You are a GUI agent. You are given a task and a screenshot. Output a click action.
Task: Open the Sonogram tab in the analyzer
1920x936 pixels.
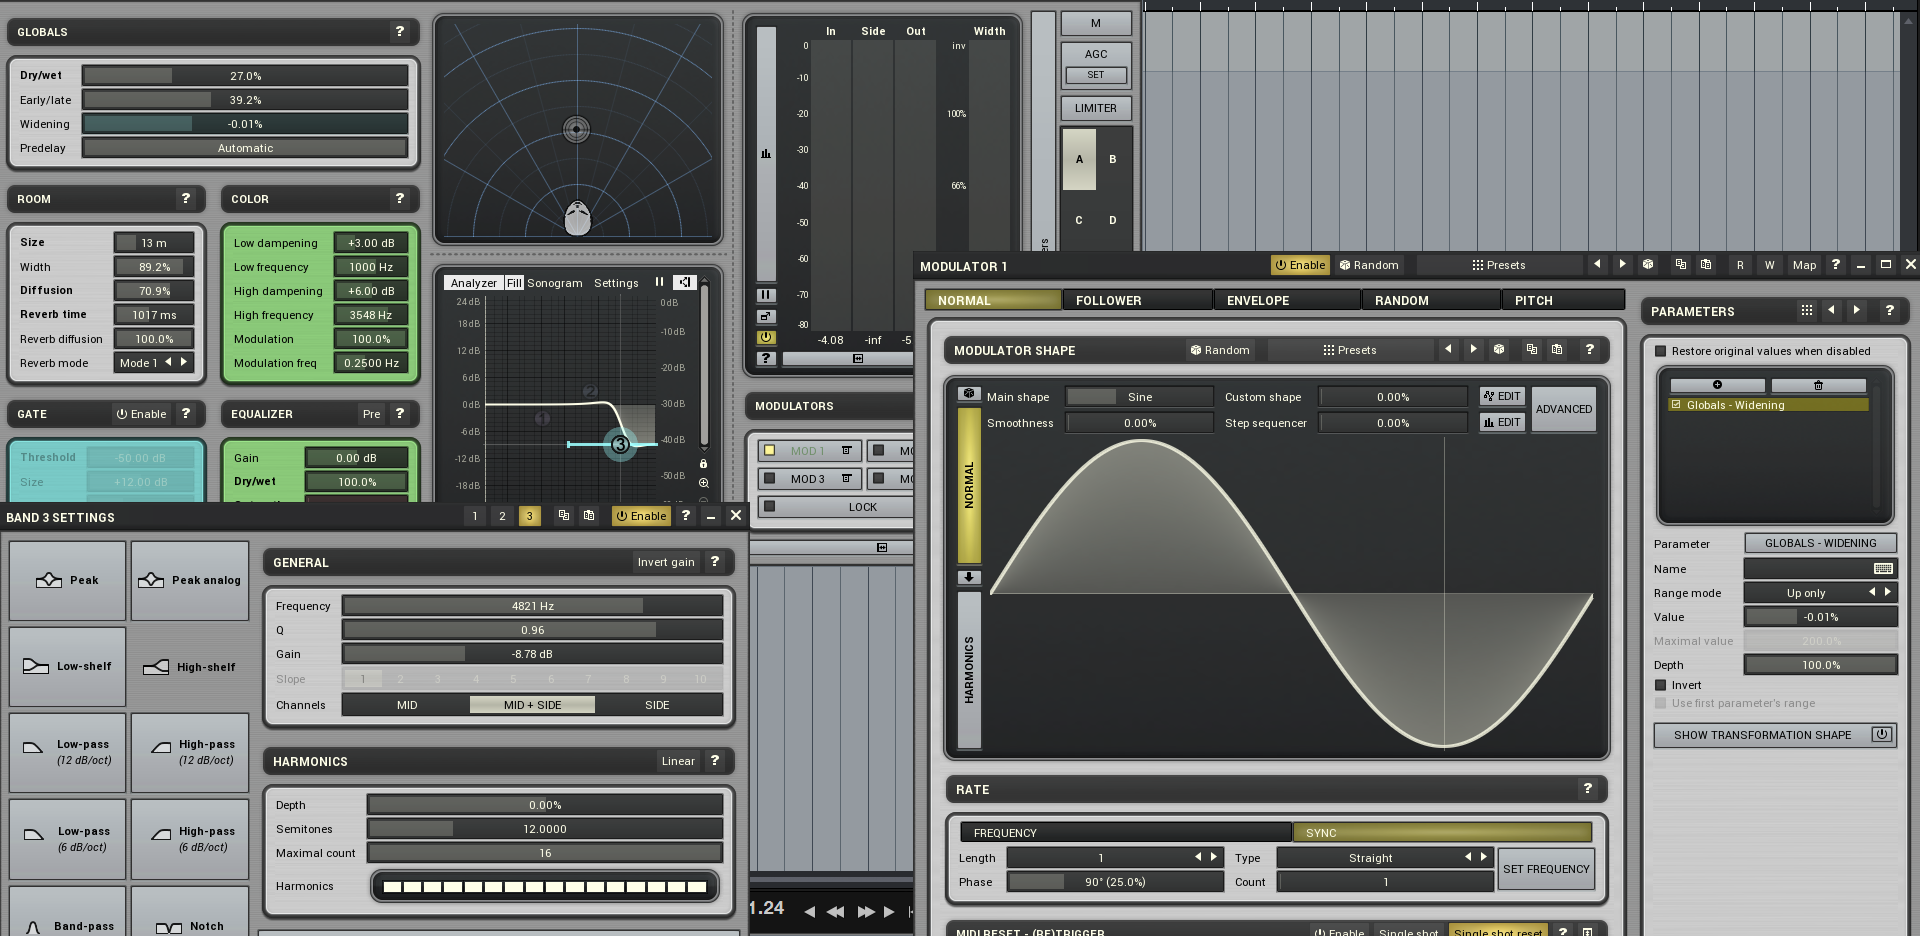click(554, 282)
